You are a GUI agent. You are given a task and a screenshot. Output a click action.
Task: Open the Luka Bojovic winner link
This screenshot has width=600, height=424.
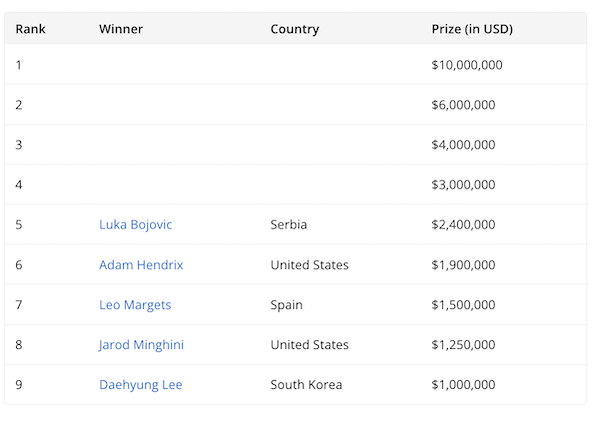[x=135, y=225]
